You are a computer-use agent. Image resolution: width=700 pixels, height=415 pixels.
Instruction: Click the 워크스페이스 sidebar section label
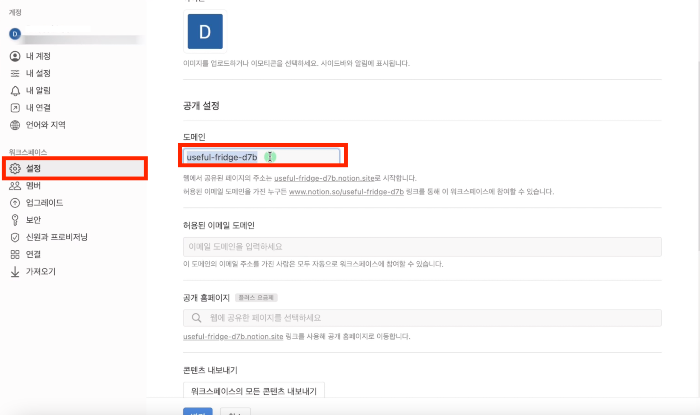(28, 152)
